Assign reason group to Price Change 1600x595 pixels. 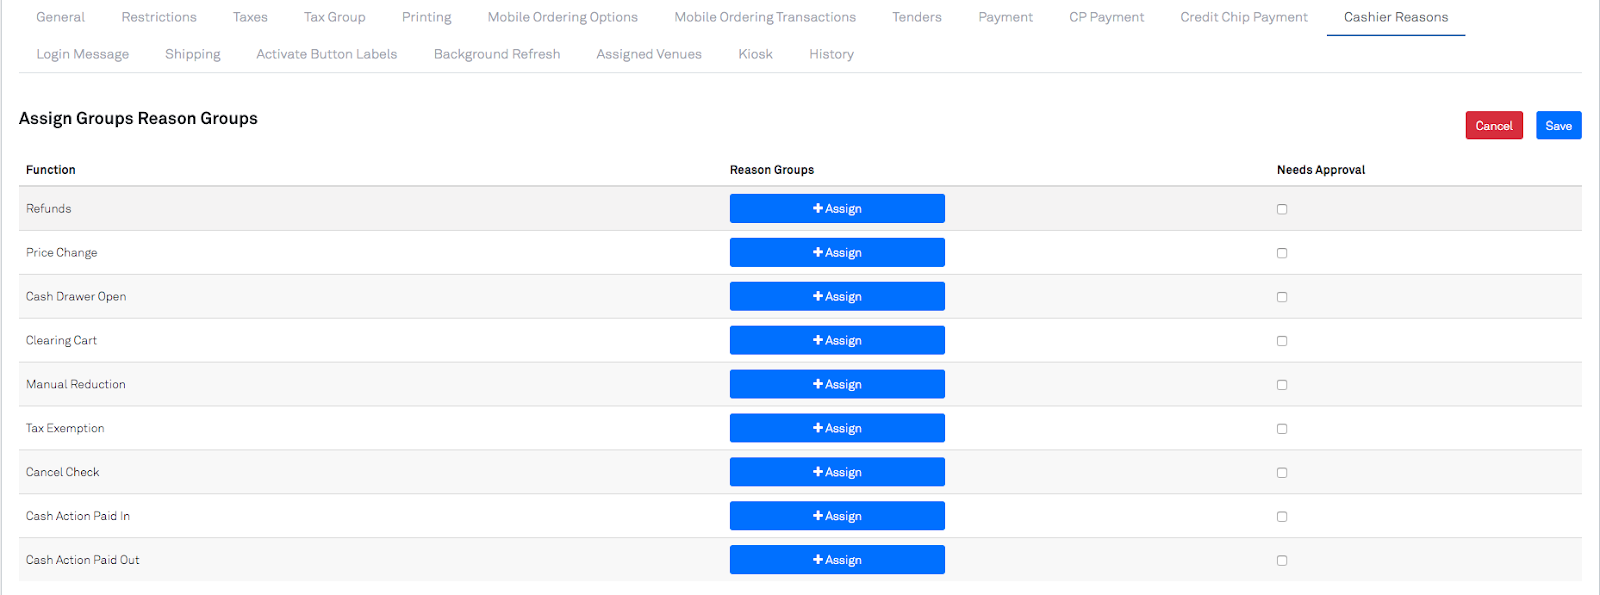(837, 253)
